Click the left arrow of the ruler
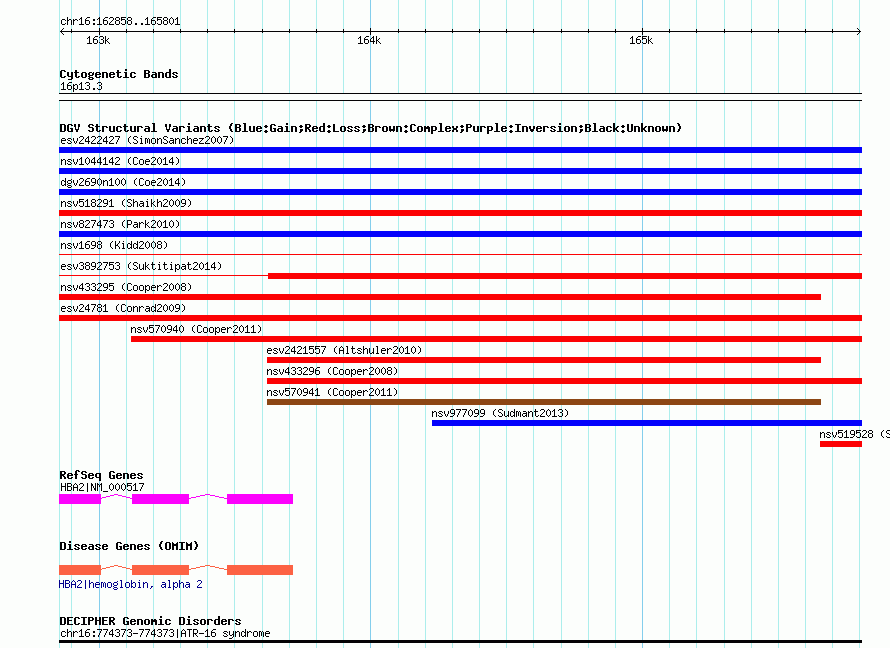 [62, 31]
